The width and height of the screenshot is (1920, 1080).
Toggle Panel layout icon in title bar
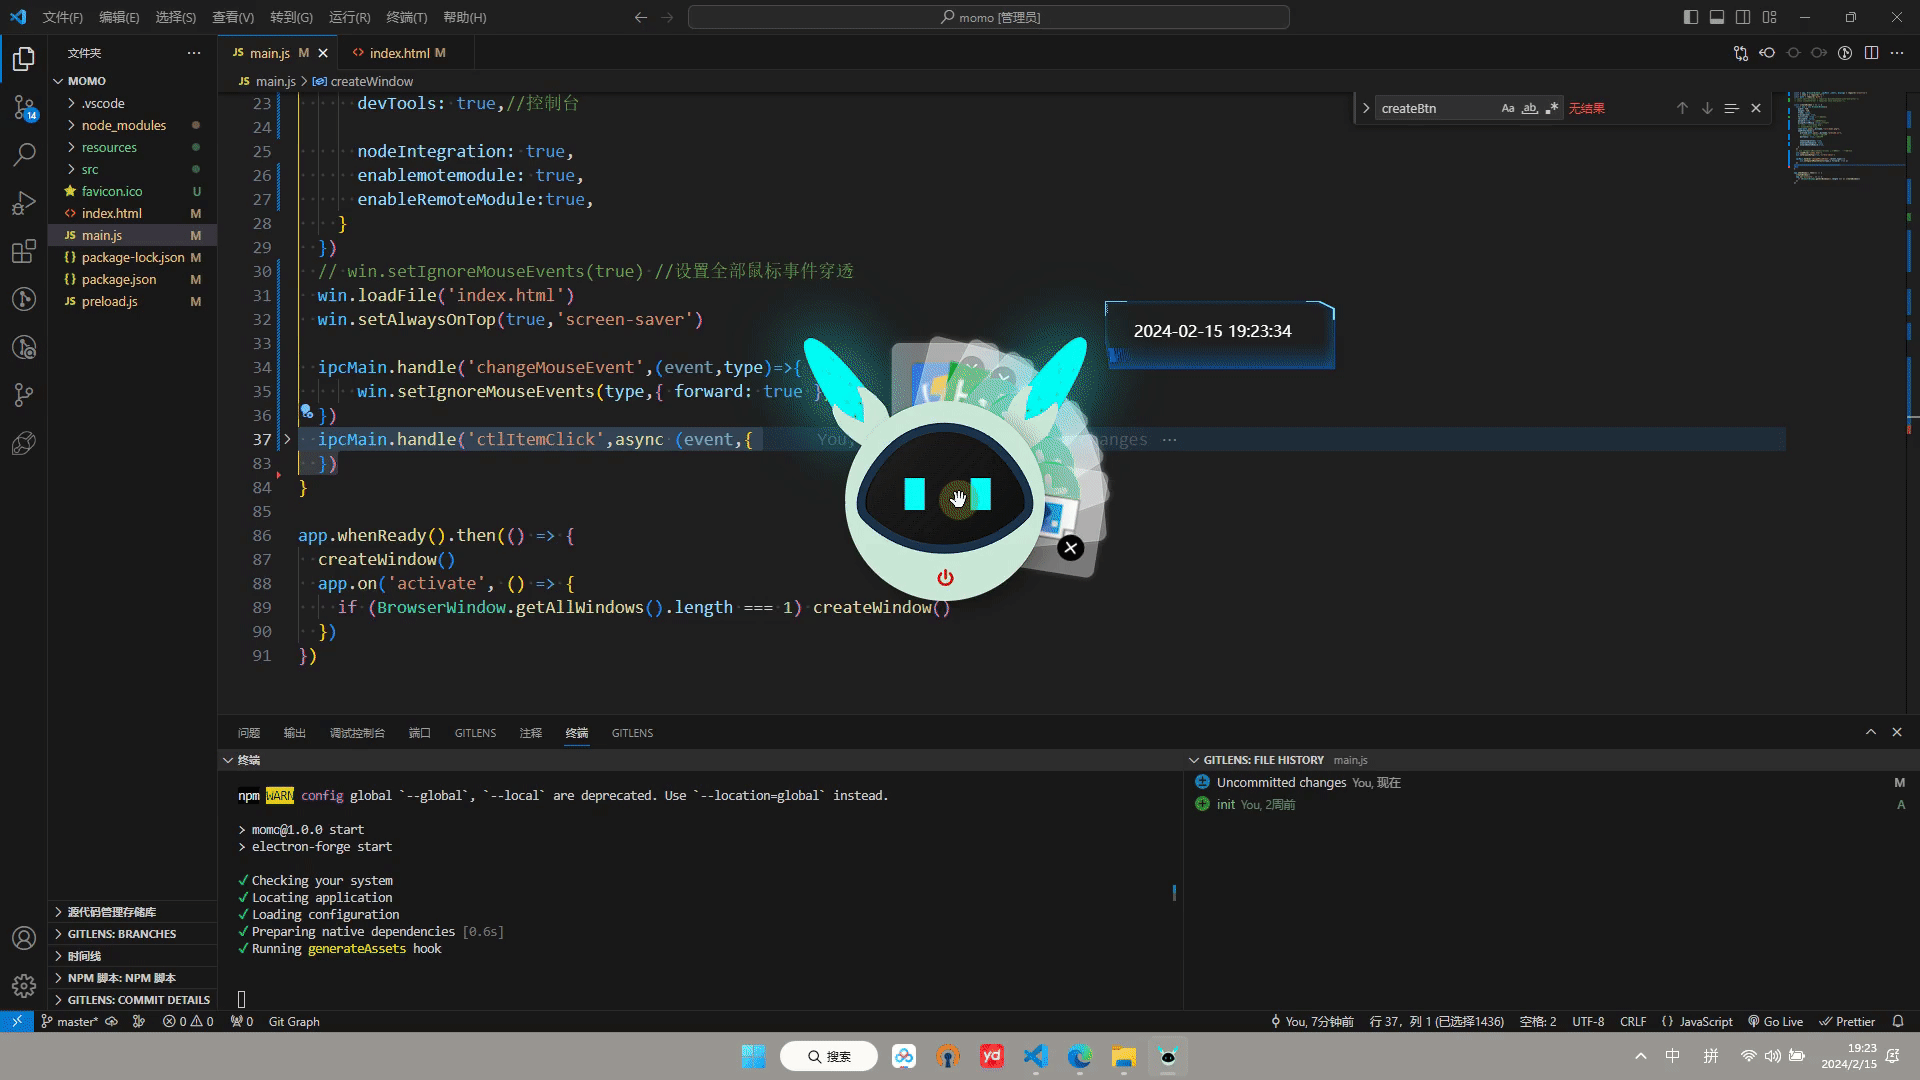[1717, 17]
